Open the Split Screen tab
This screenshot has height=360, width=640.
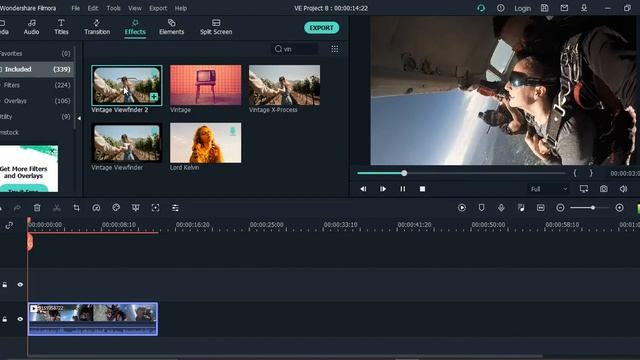click(216, 27)
